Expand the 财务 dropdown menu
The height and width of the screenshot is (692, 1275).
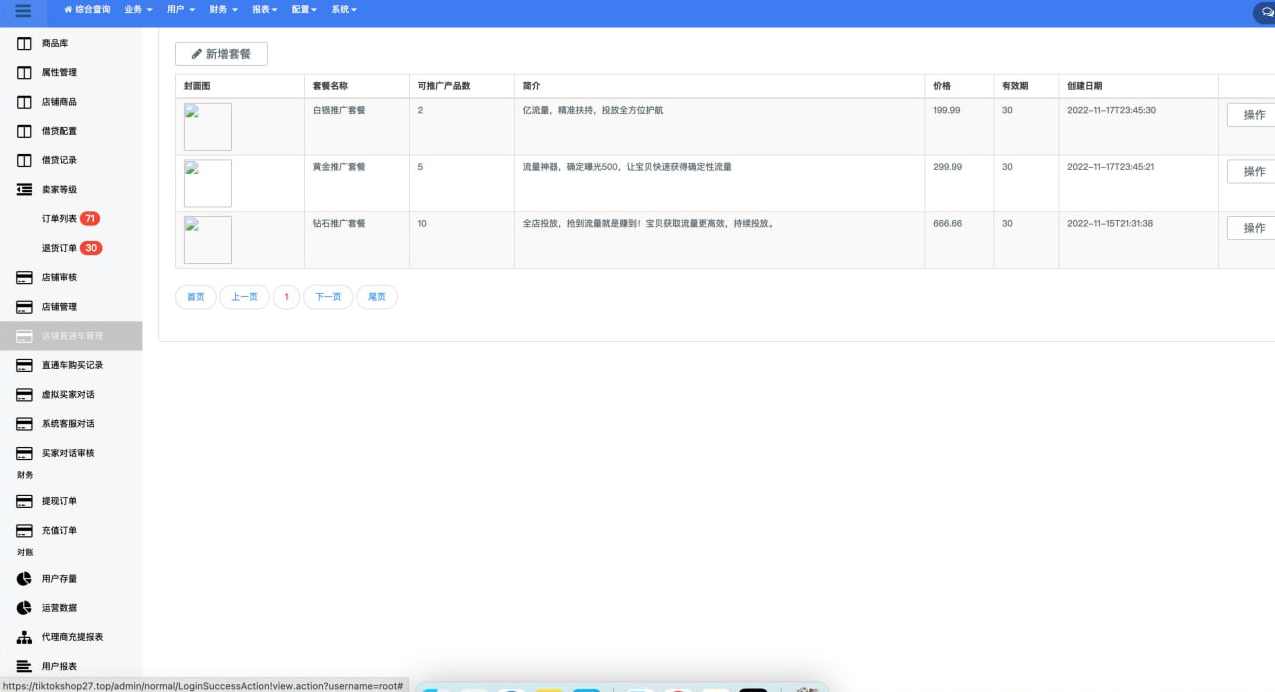(223, 9)
